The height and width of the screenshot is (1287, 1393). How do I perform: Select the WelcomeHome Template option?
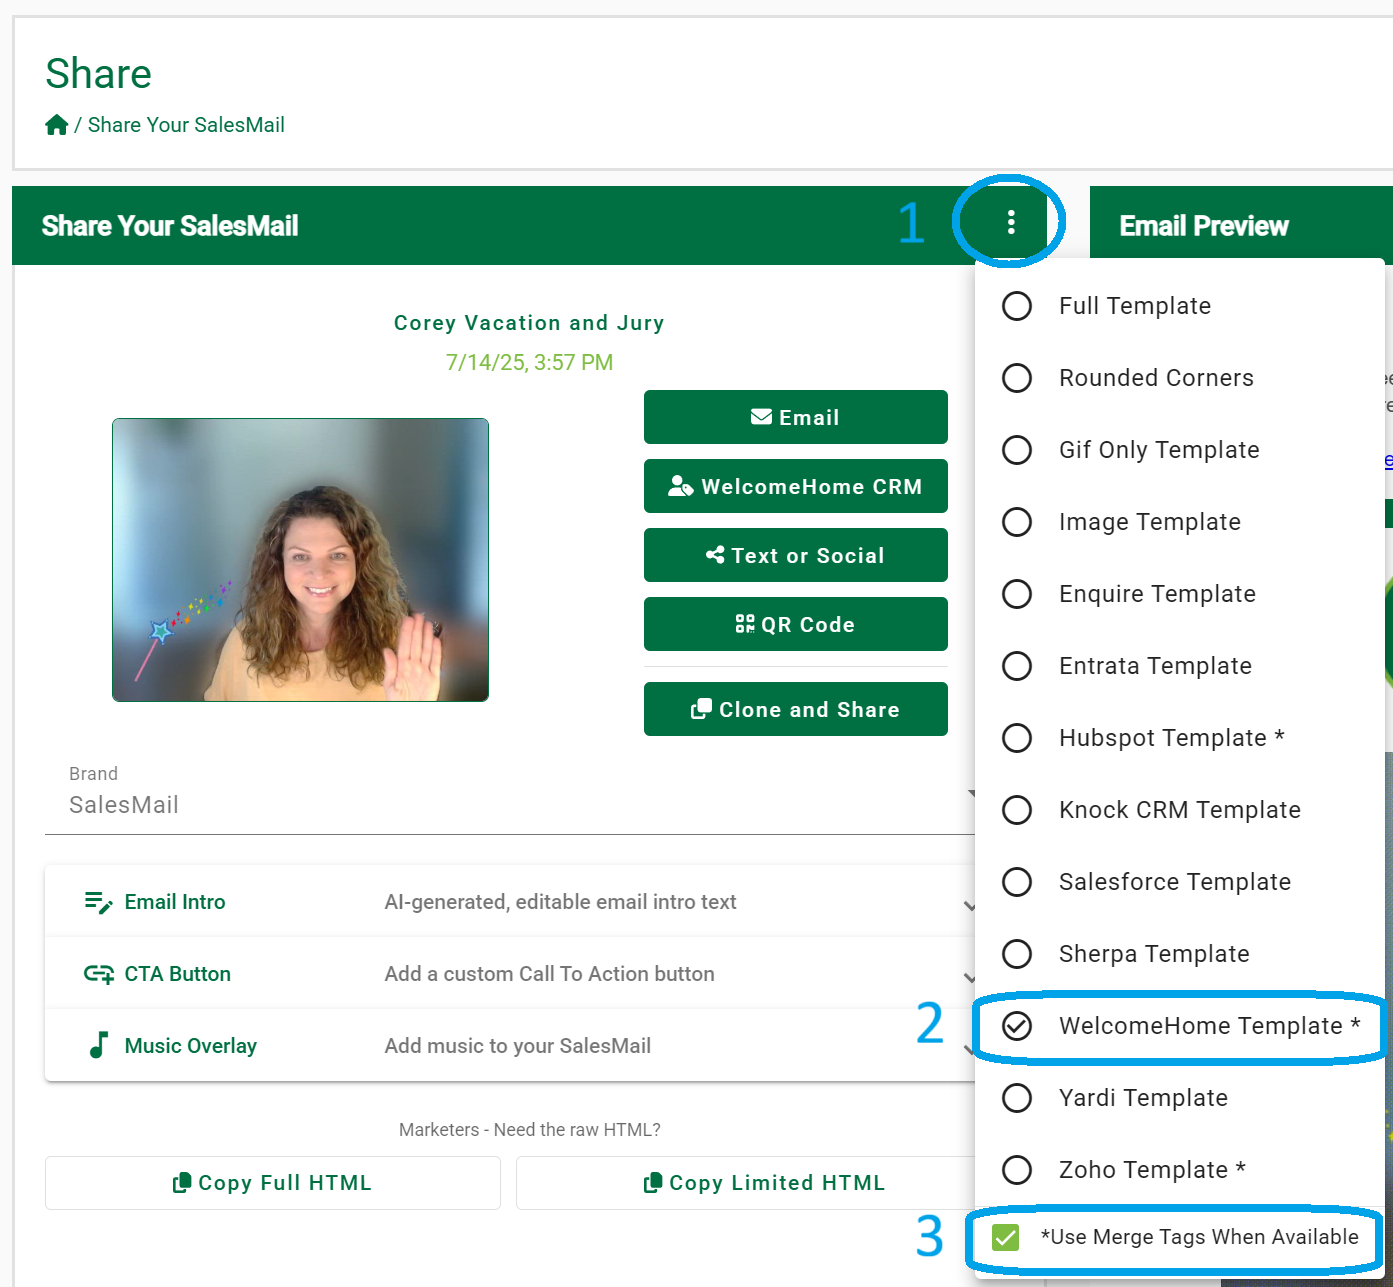pyautogui.click(x=1017, y=1026)
